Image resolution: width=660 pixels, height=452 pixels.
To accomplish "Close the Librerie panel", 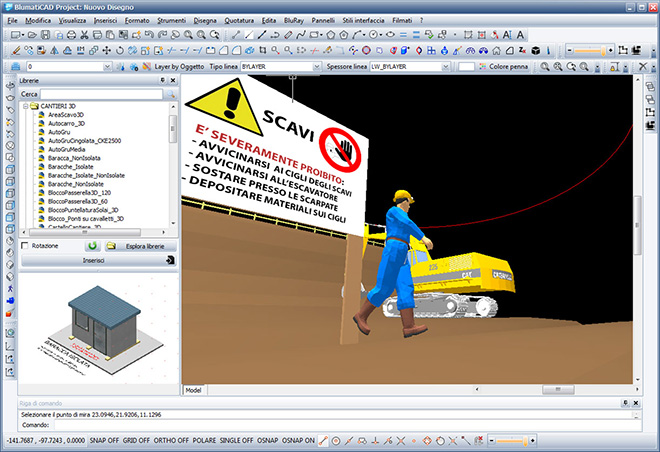I will 172,80.
